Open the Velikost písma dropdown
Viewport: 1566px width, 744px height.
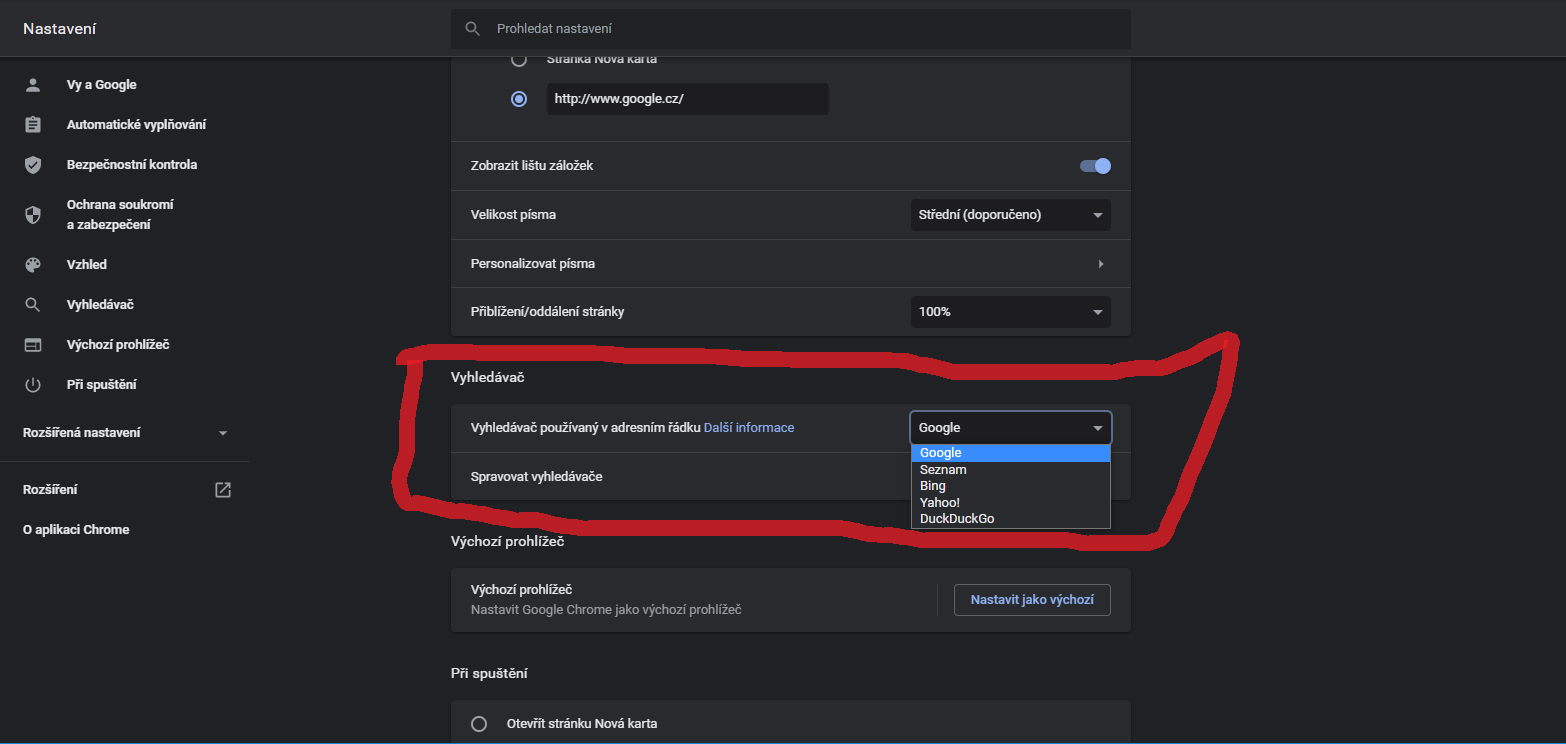(x=1010, y=215)
